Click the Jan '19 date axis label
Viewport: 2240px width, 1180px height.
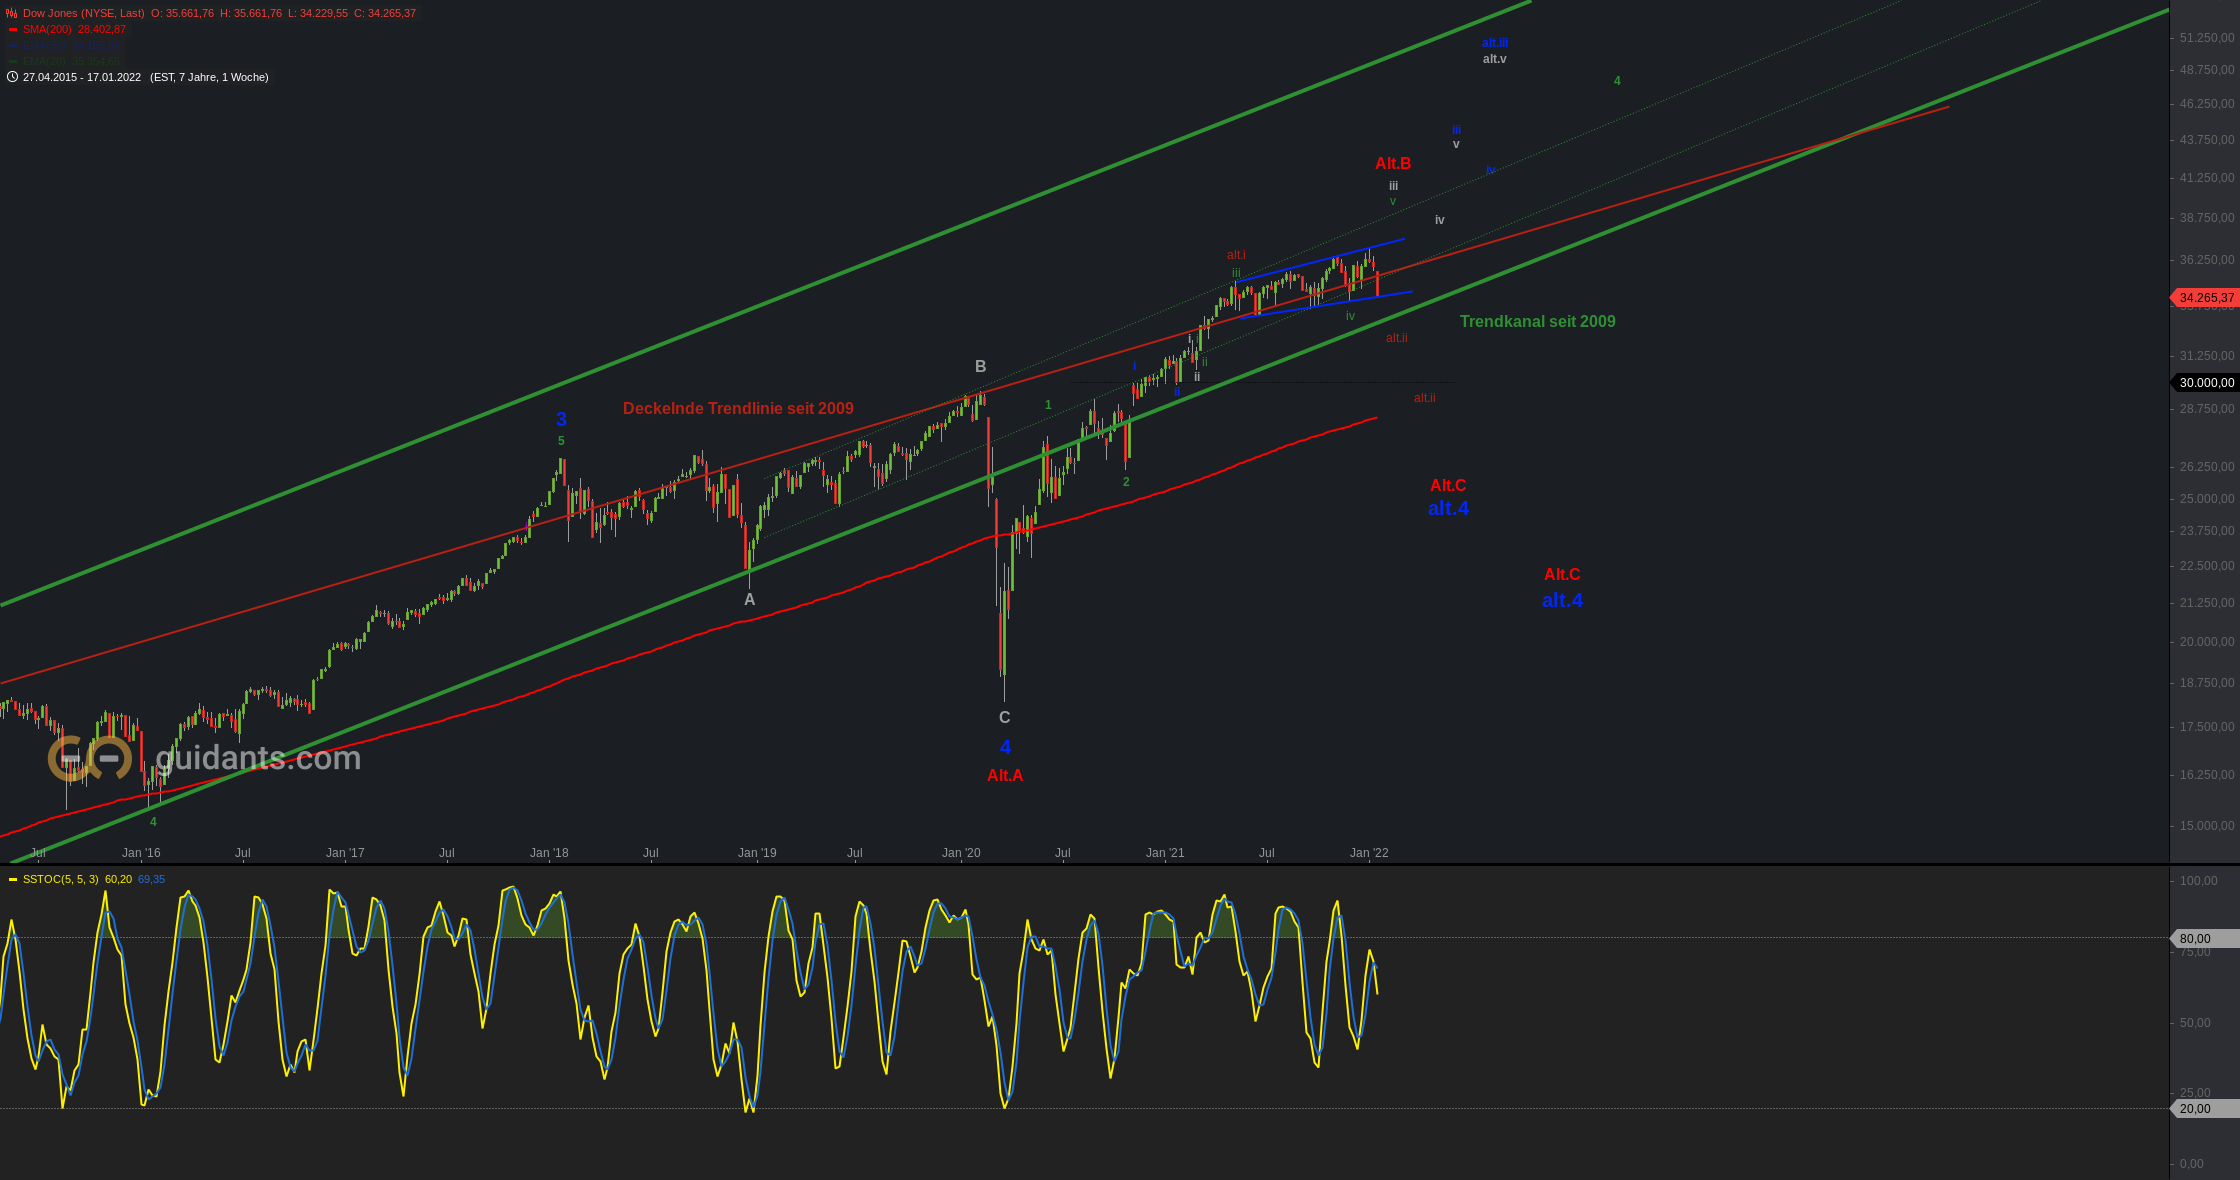point(757,853)
